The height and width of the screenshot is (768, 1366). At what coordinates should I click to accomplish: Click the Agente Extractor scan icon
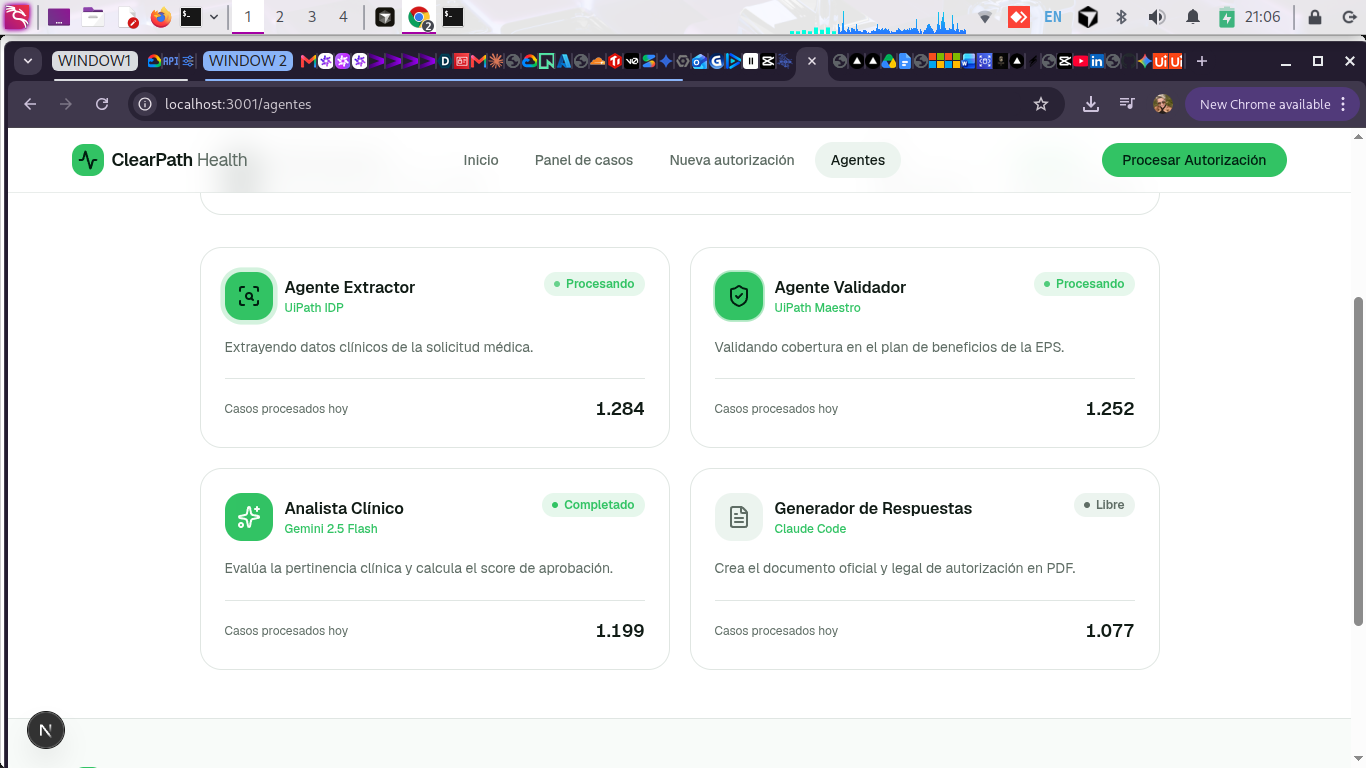[x=249, y=296]
